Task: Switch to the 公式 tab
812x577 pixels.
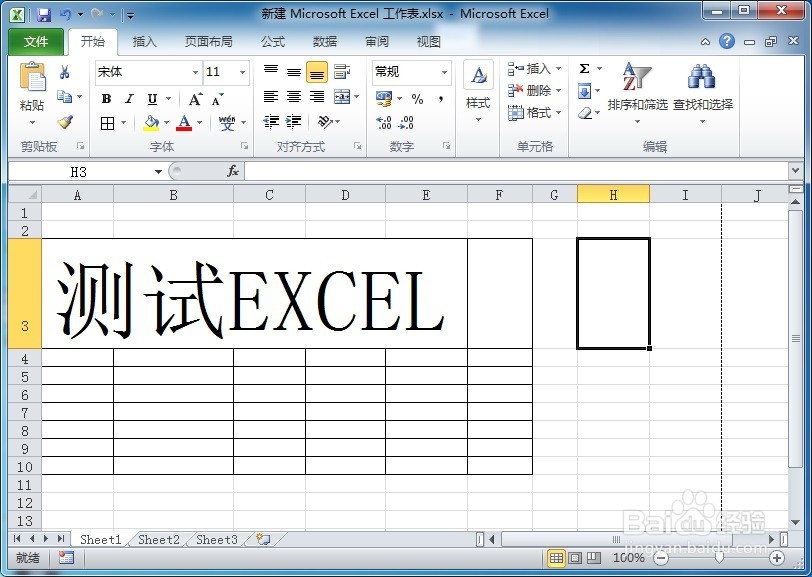Action: point(273,41)
